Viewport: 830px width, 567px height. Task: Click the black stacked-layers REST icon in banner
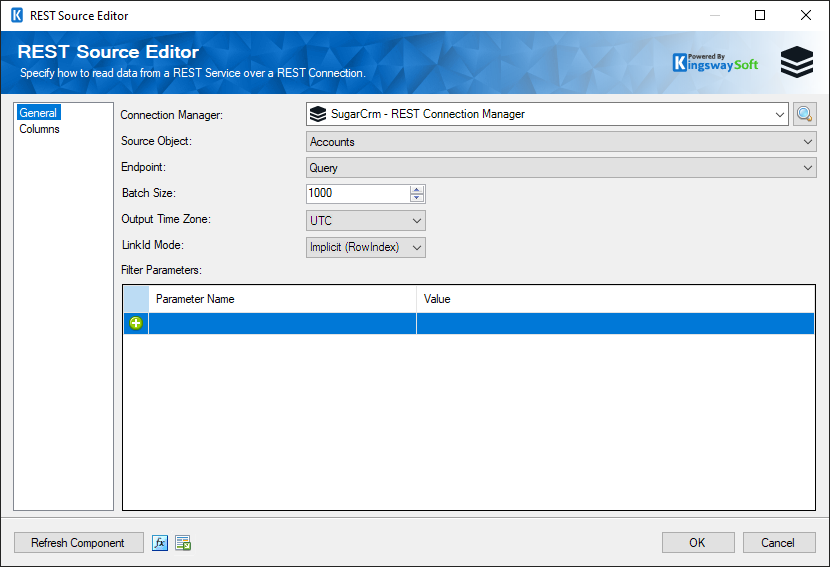point(797,62)
